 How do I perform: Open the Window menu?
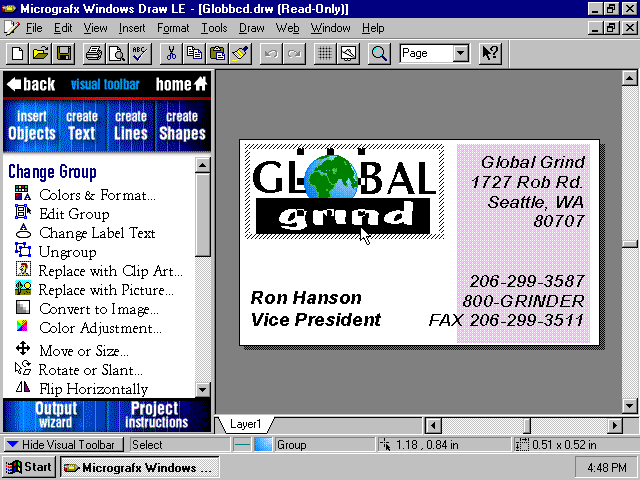click(330, 28)
